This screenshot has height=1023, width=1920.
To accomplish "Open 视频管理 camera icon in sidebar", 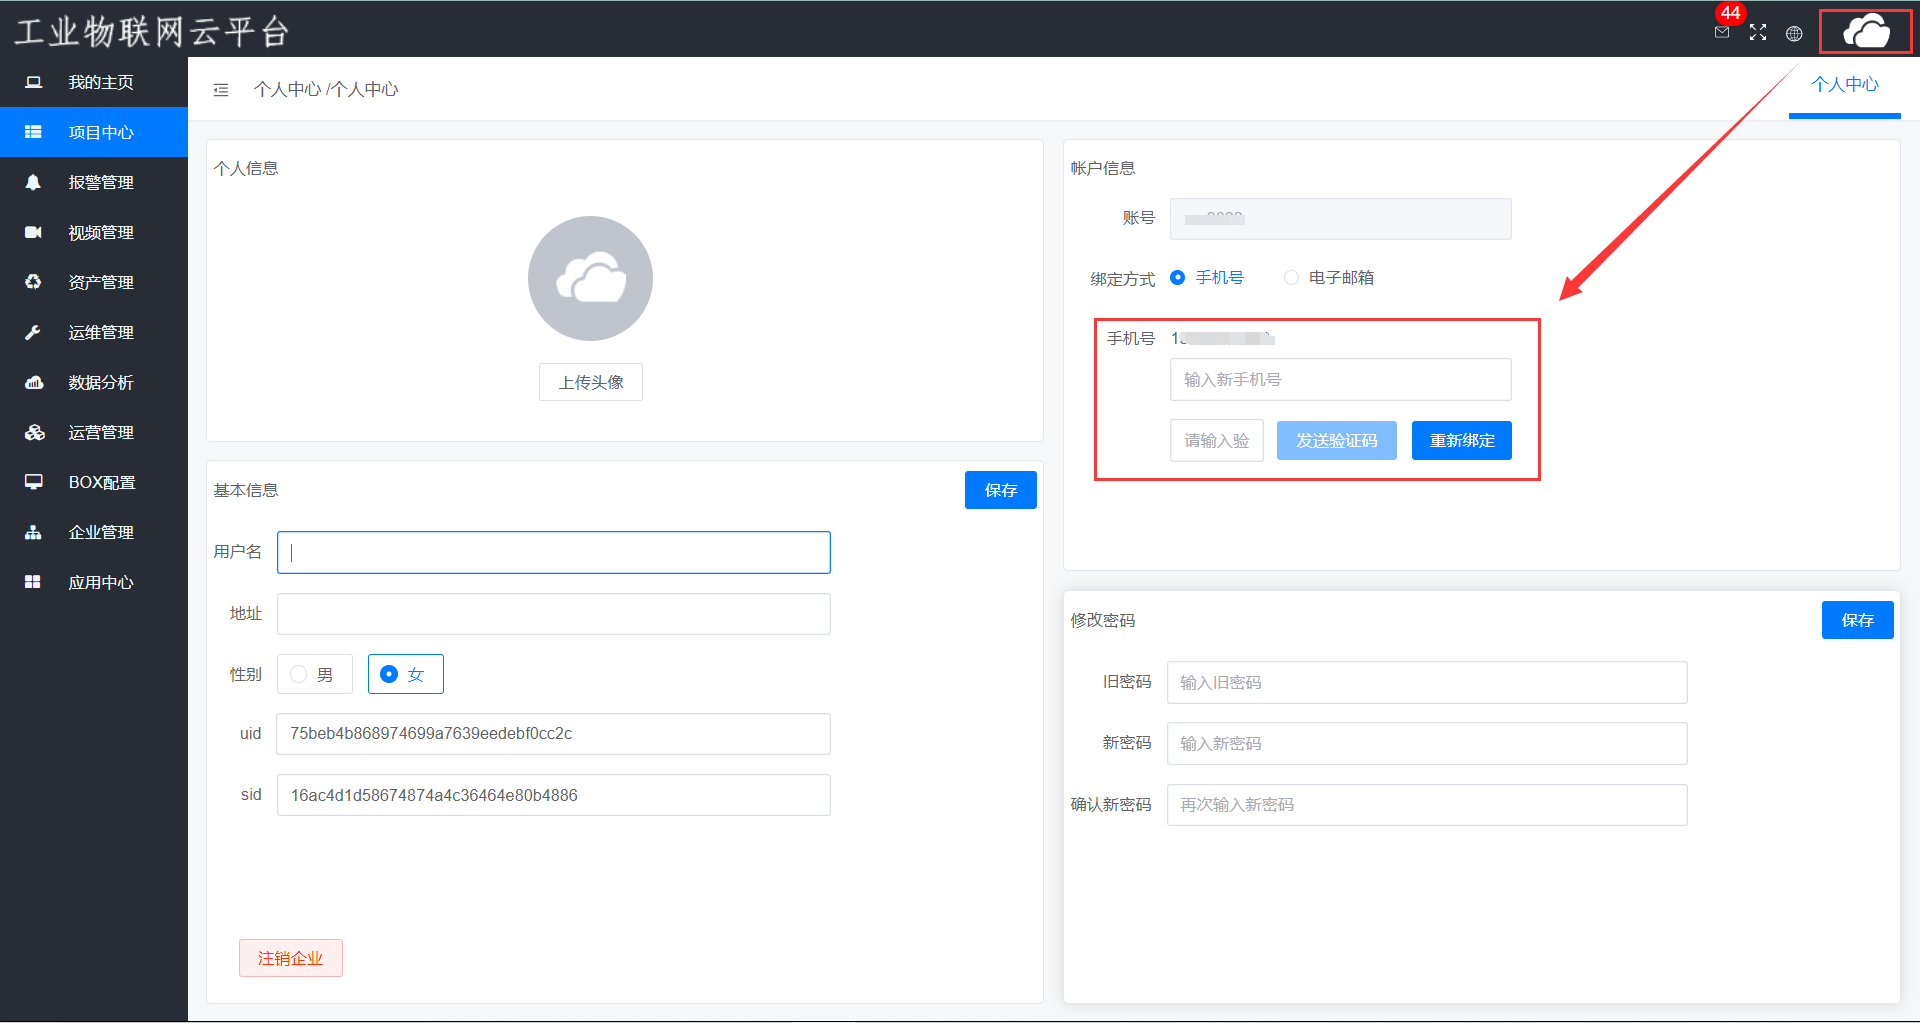I will [33, 232].
